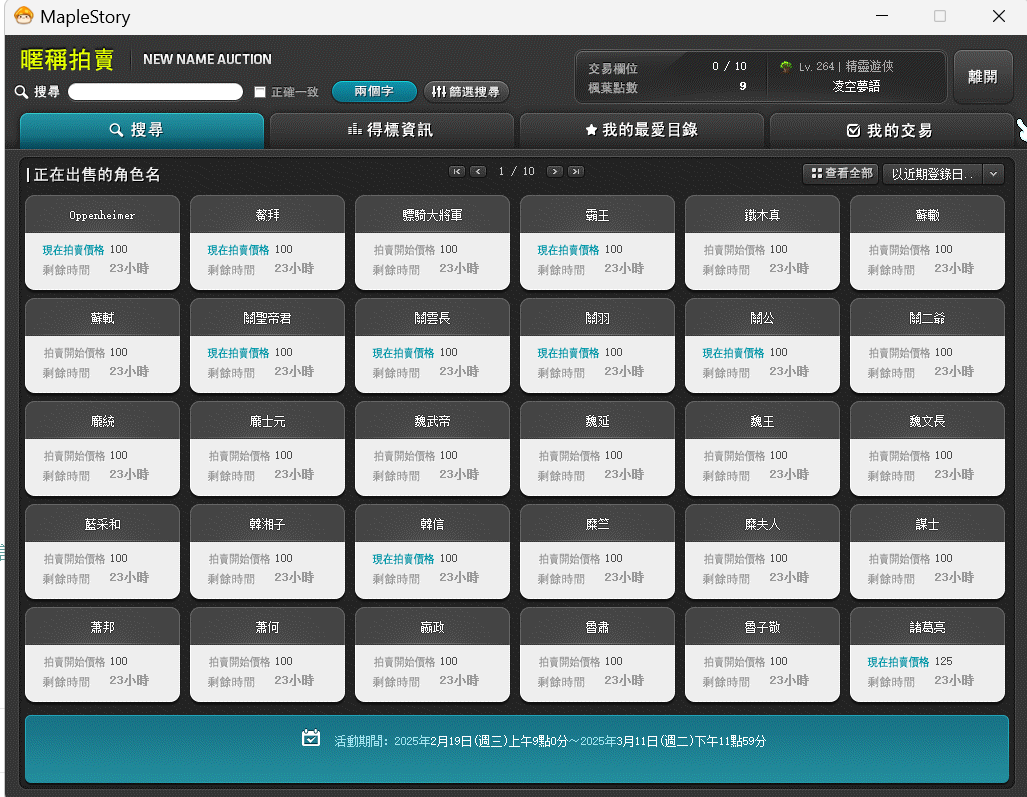
Task: Click the 篩選搜尋 filter search button
Action: (466, 92)
